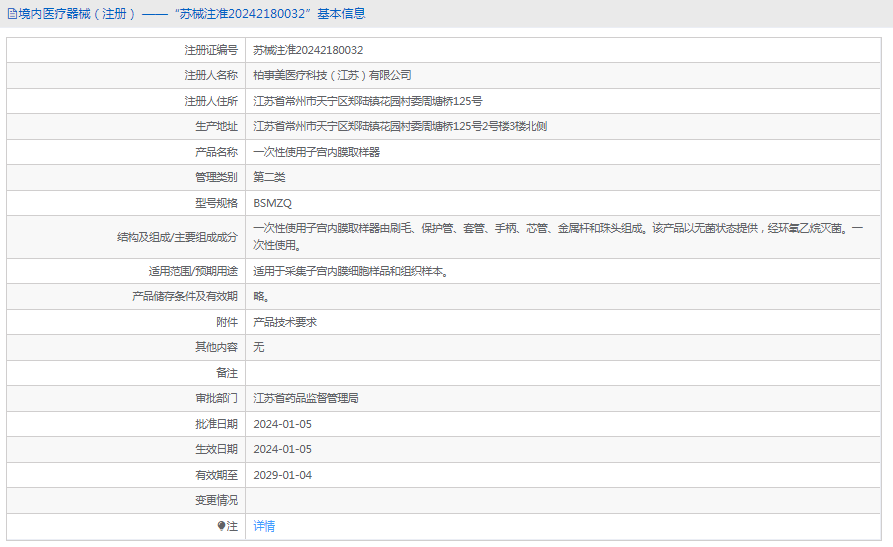Select intended use text 适用于采集子宫内膜细胞样品和组织样本

pyautogui.click(x=350, y=271)
